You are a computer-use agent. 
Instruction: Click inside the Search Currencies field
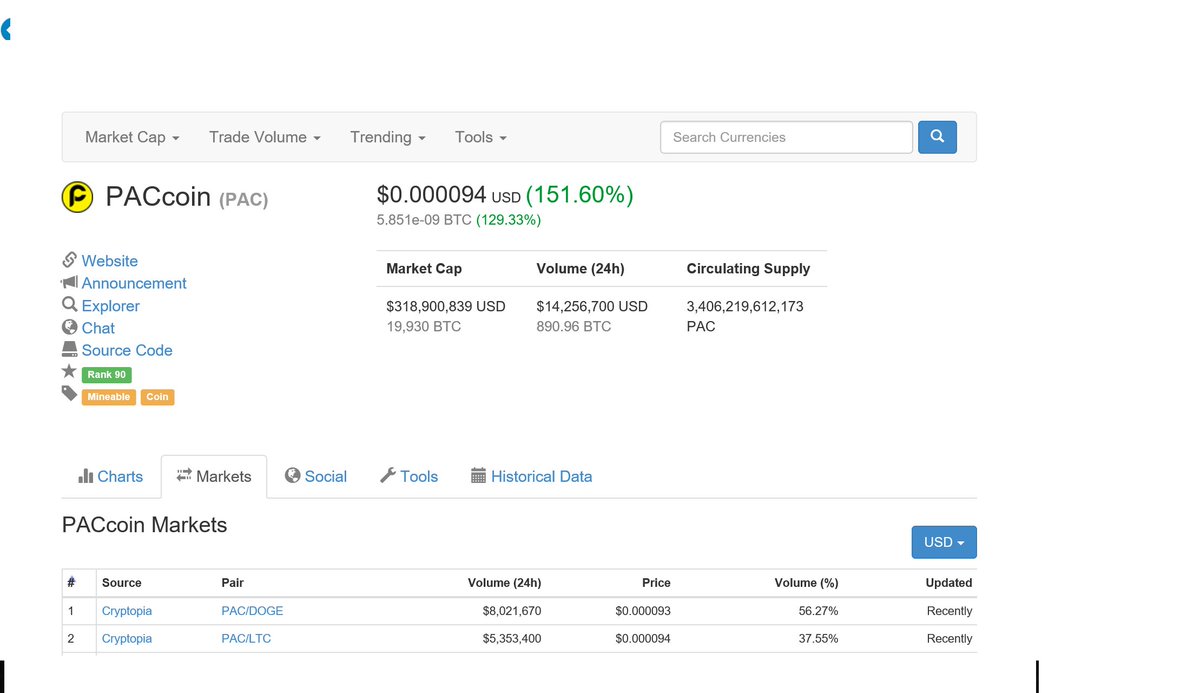pyautogui.click(x=785, y=136)
